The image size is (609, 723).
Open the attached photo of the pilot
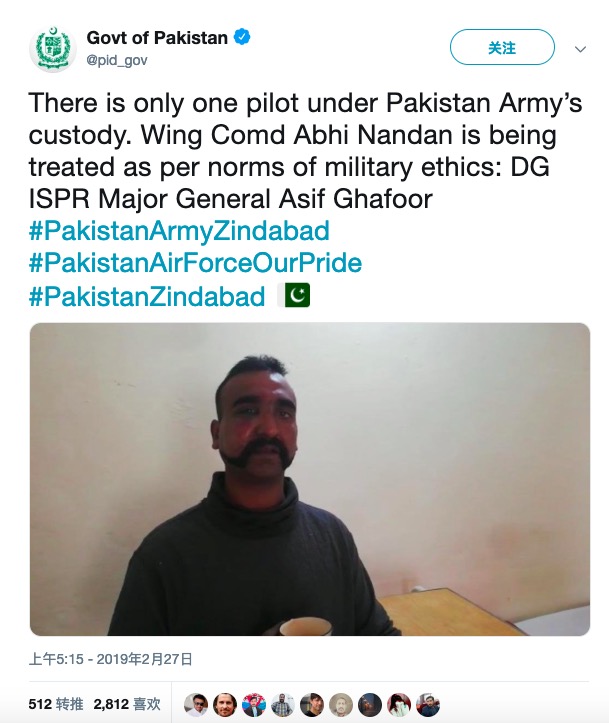(x=309, y=479)
